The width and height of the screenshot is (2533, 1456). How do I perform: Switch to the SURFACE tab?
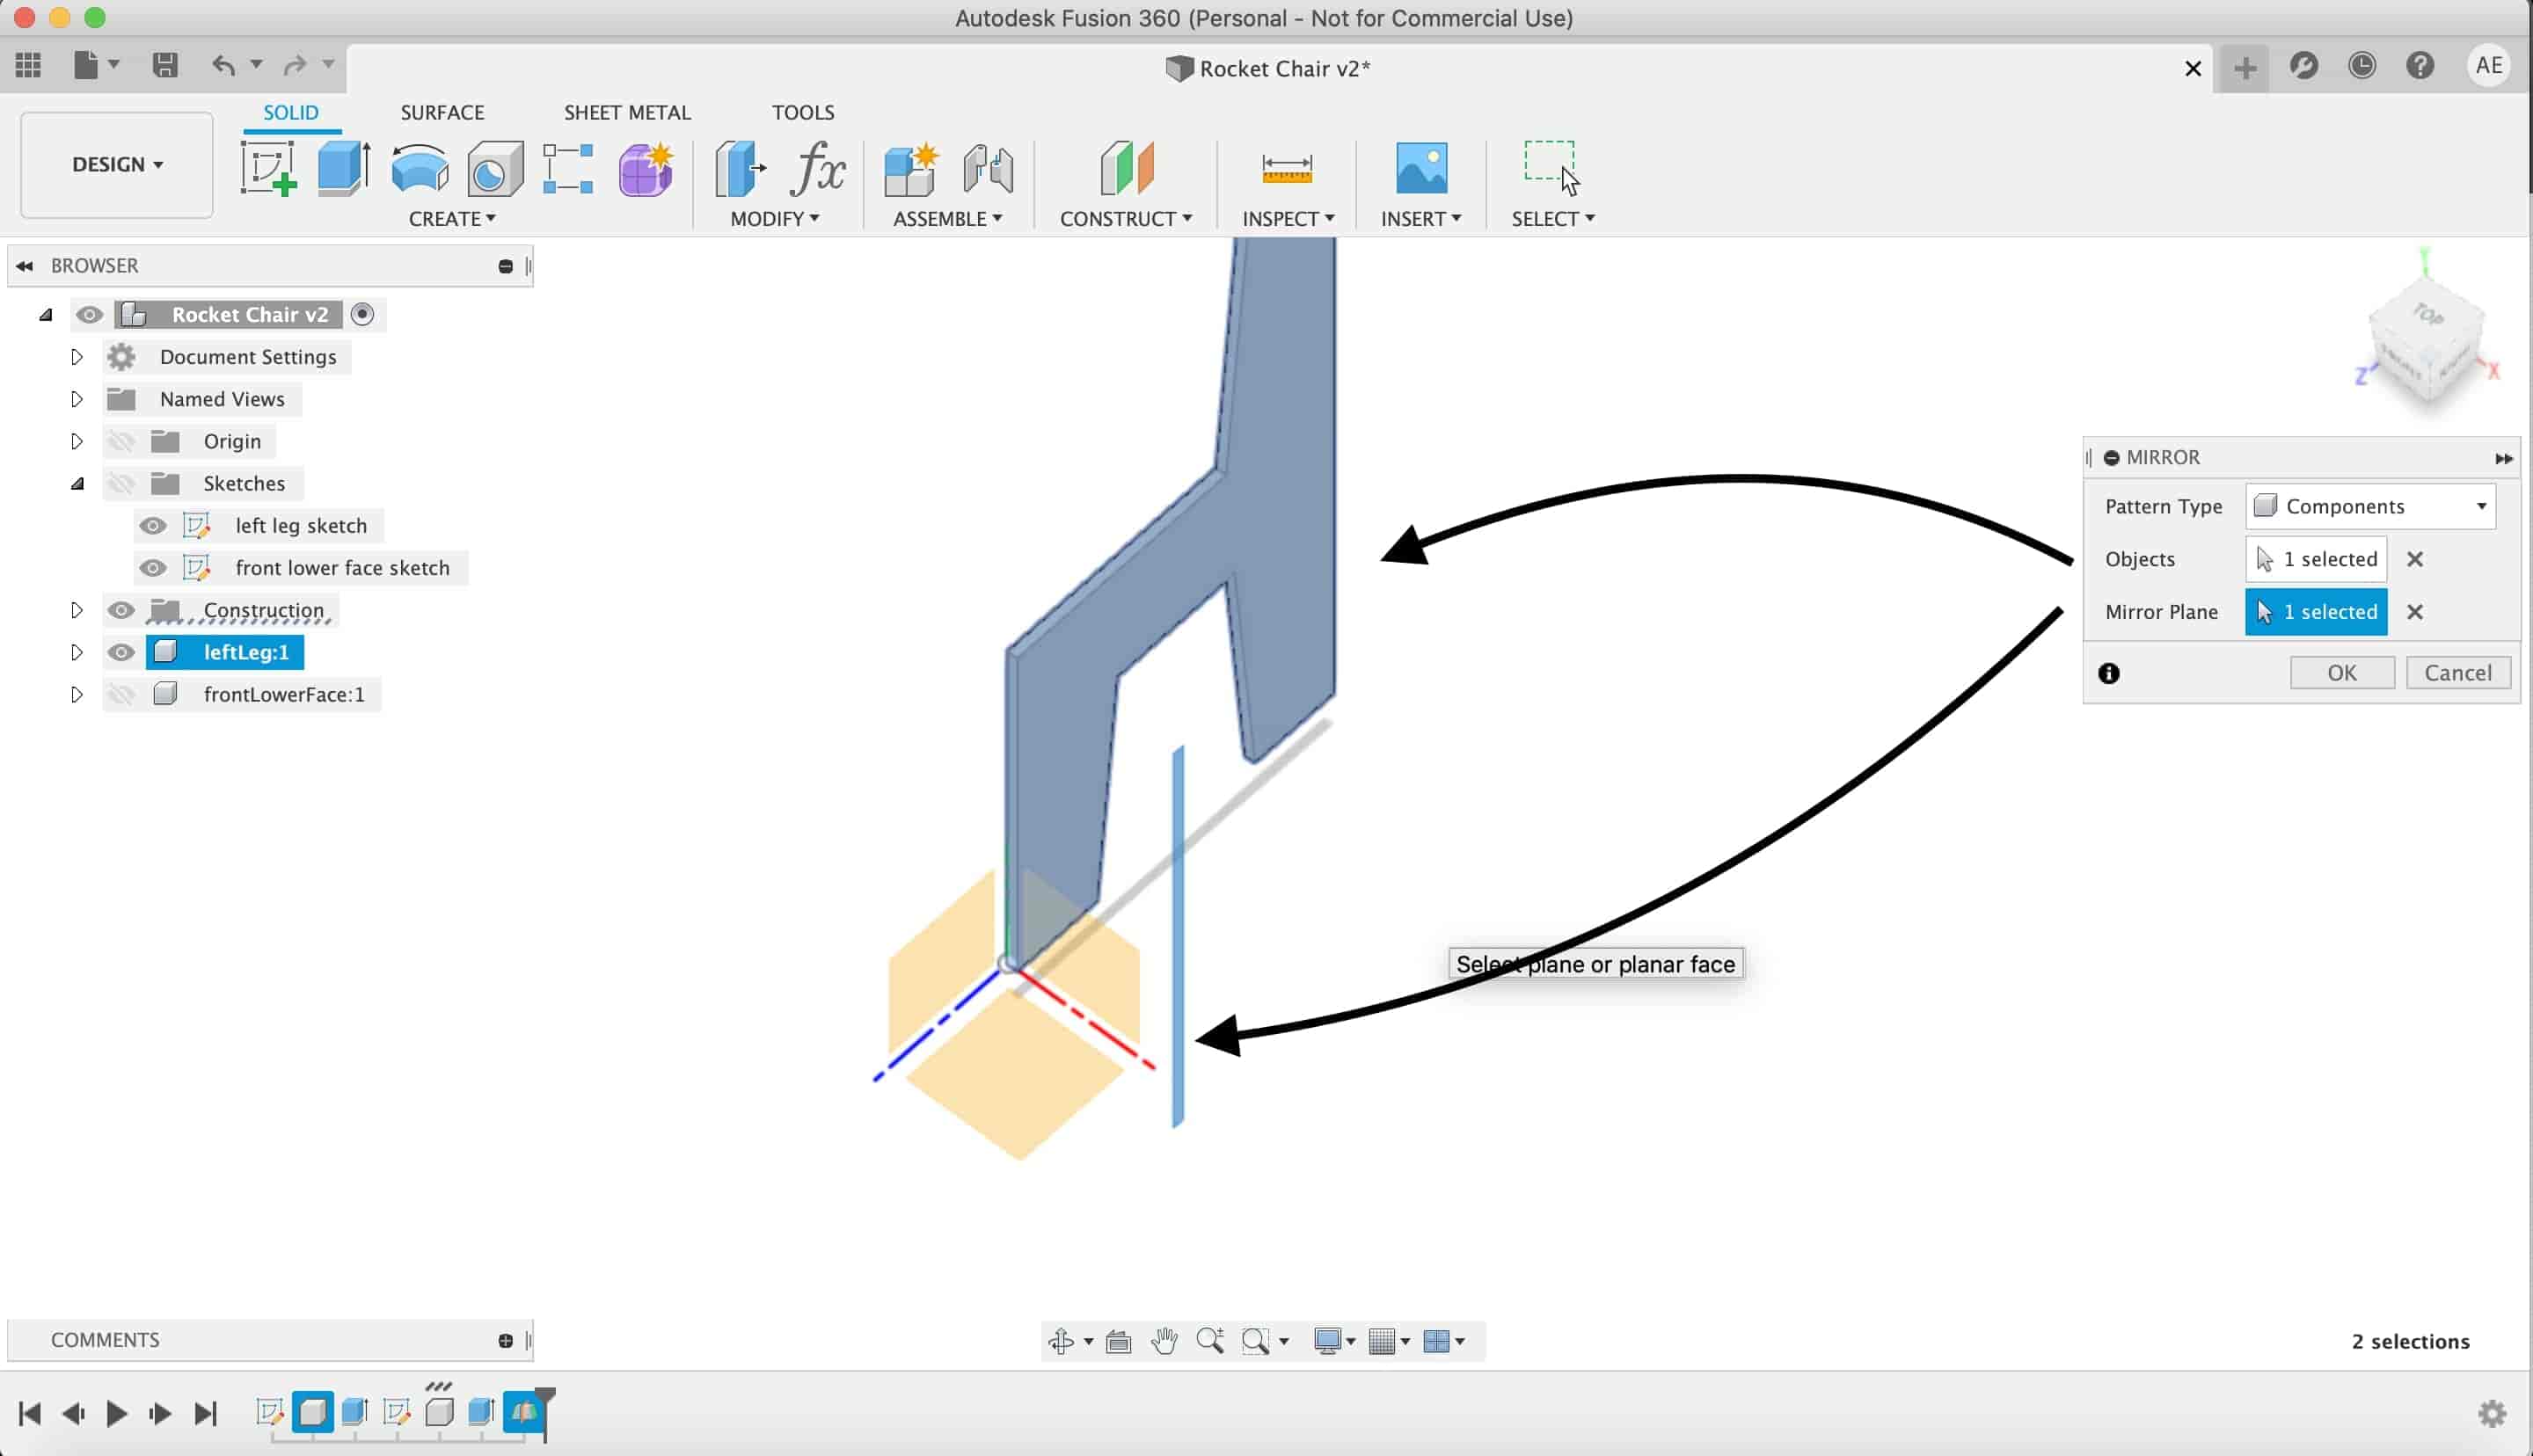(442, 112)
